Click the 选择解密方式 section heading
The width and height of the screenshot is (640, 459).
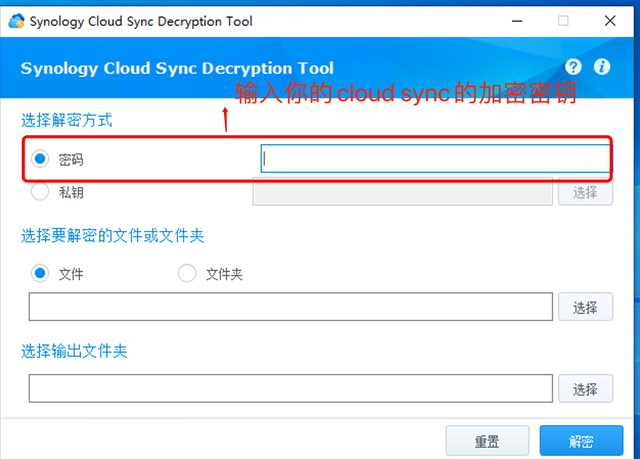67,120
